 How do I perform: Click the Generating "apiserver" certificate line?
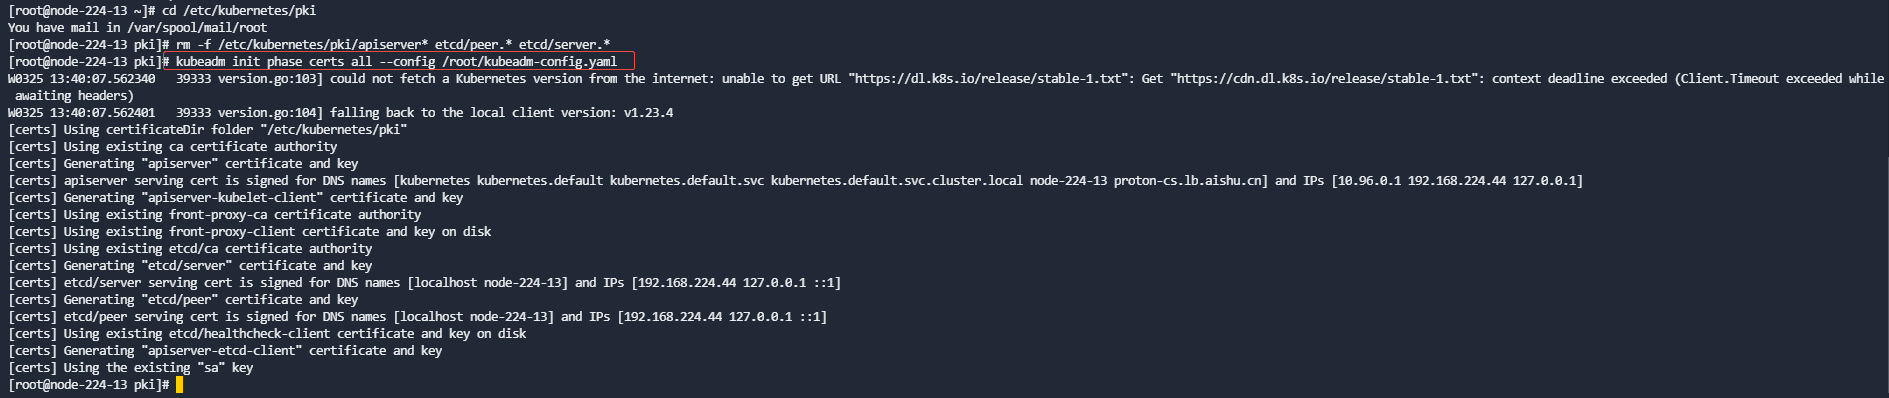click(183, 164)
